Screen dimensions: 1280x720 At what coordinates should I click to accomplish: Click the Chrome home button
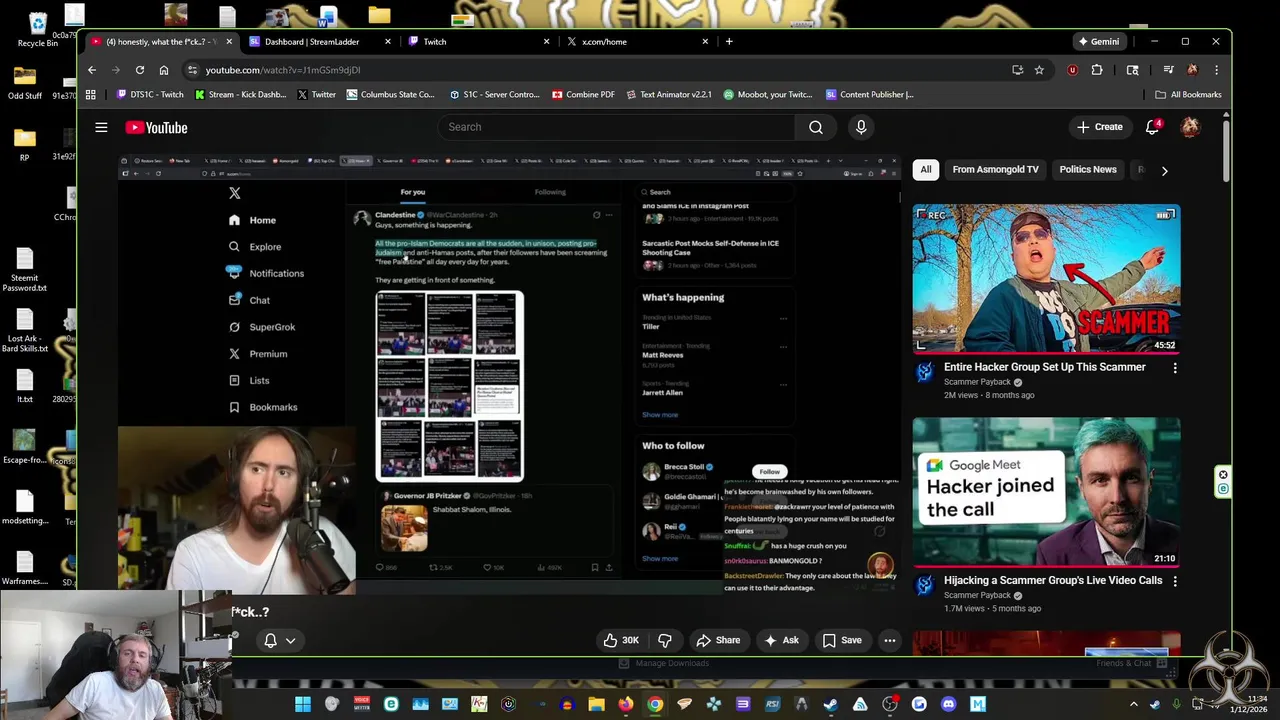click(x=164, y=70)
